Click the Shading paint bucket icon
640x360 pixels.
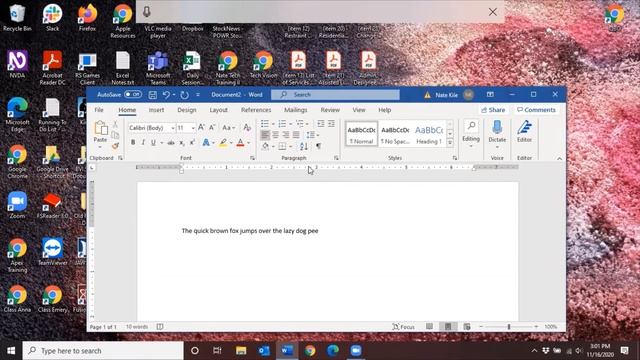point(265,146)
